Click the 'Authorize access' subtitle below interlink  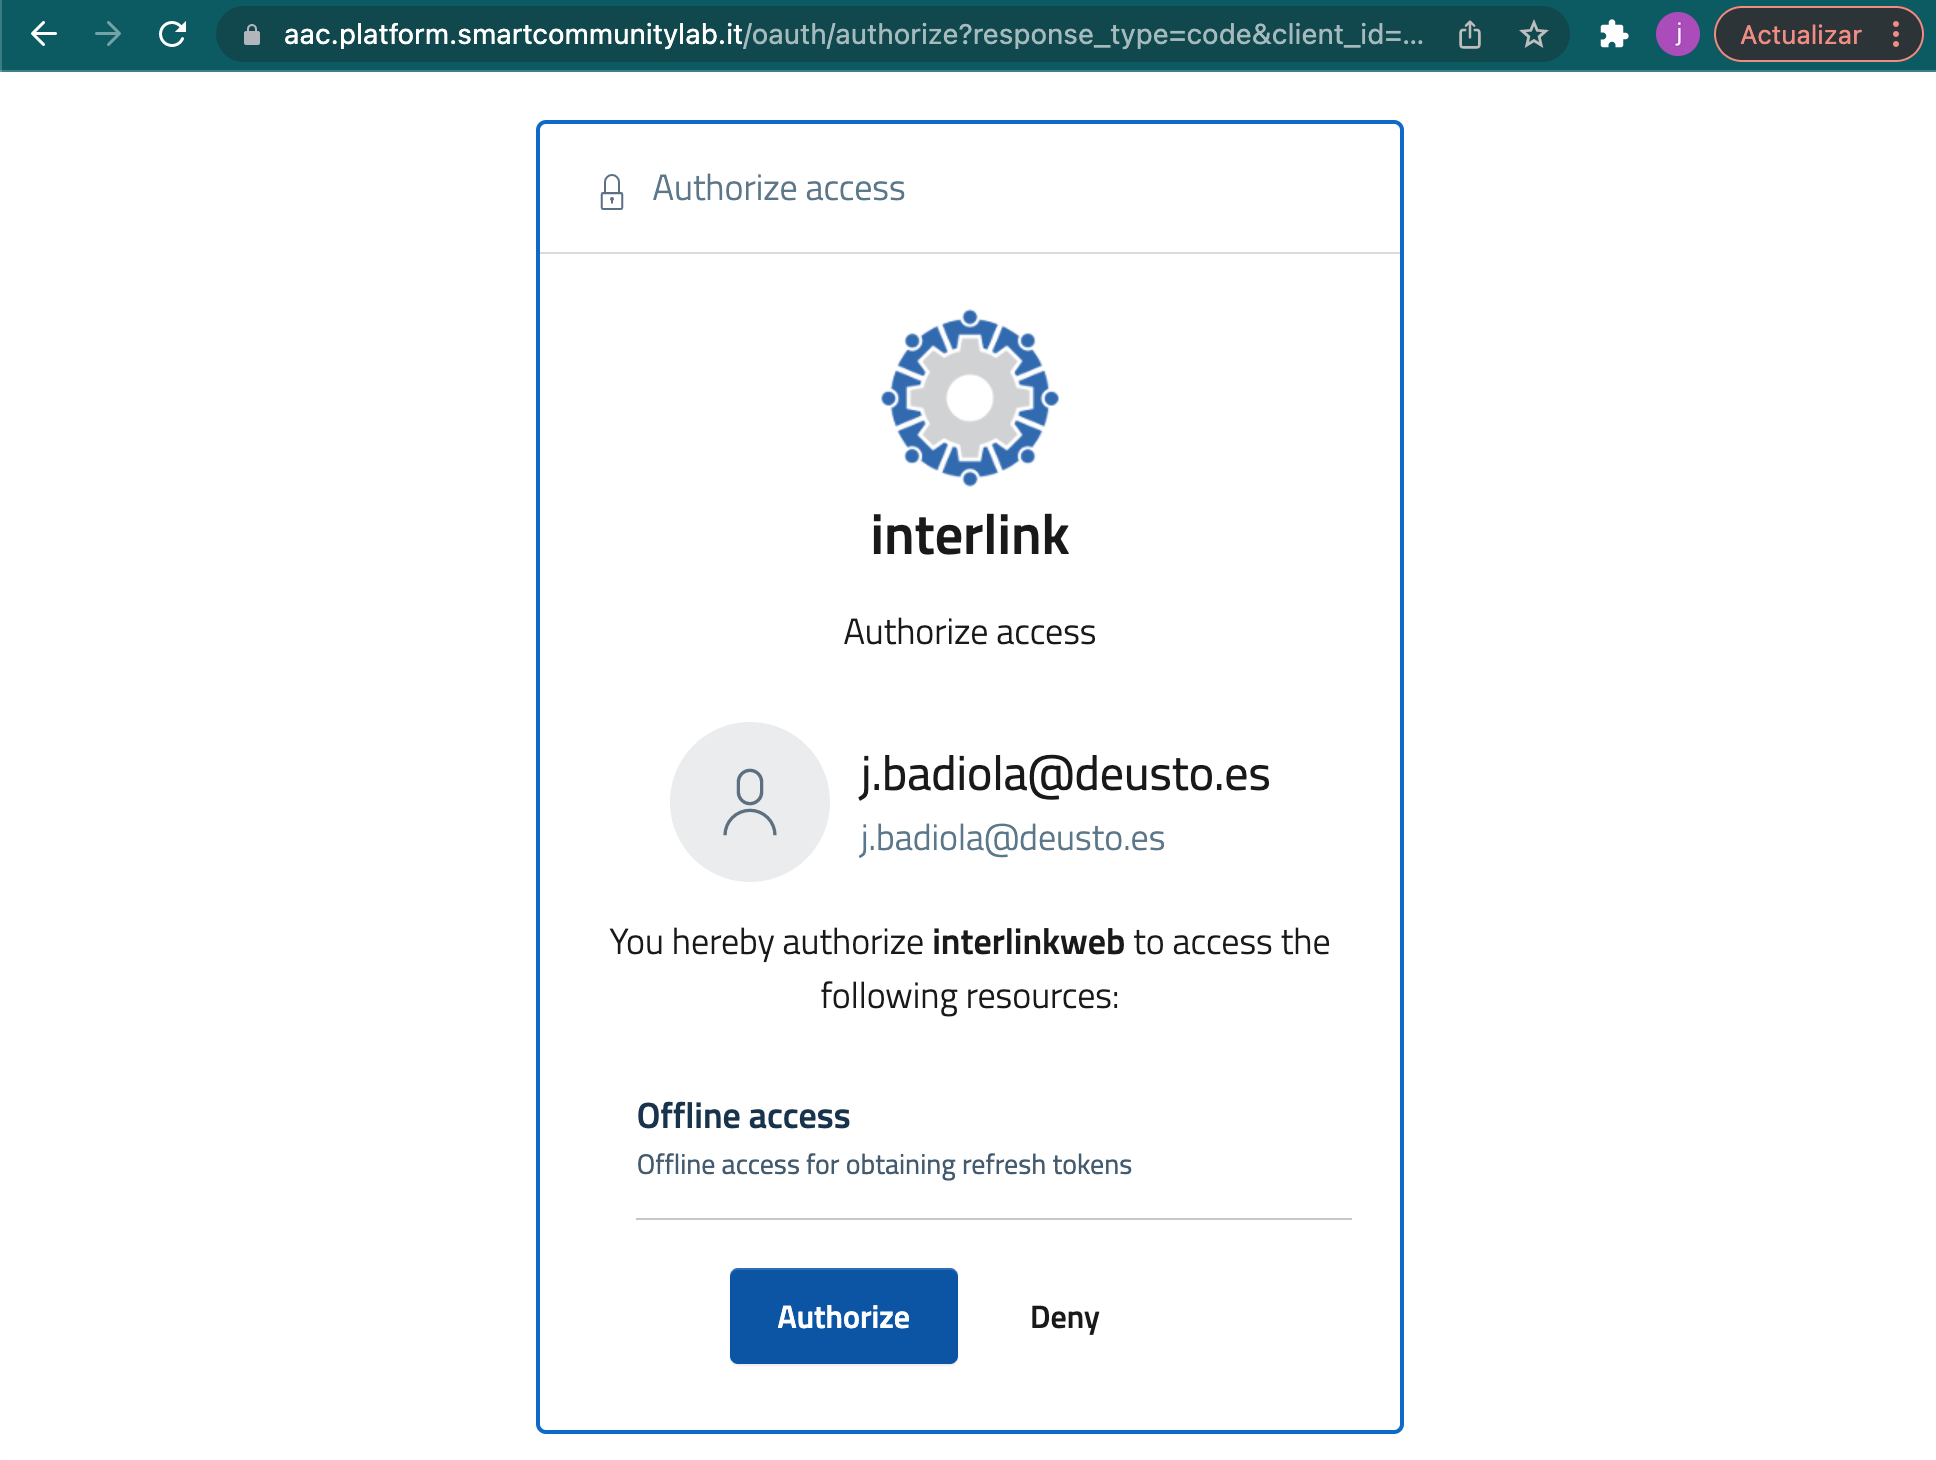click(969, 632)
